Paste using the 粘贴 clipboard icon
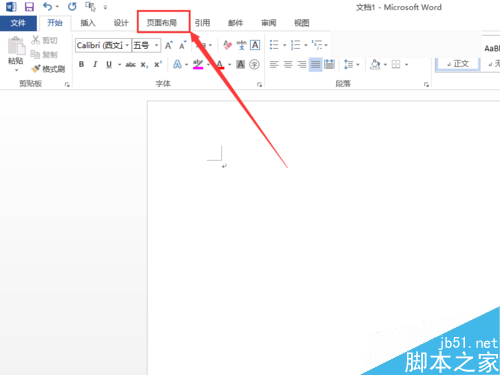 click(16, 45)
